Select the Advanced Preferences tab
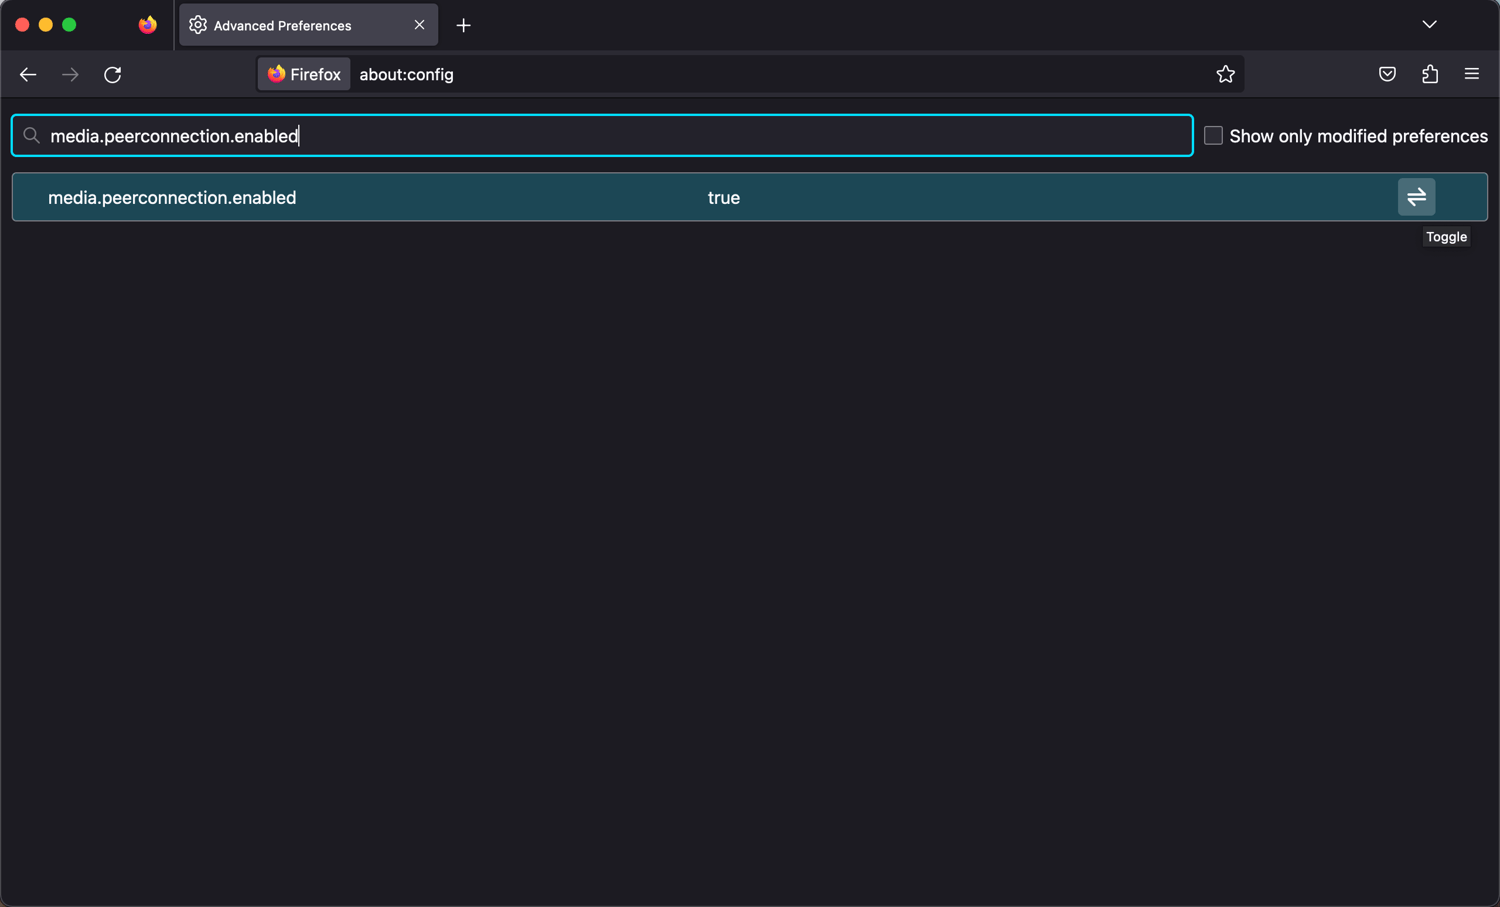The height and width of the screenshot is (907, 1500). point(308,25)
